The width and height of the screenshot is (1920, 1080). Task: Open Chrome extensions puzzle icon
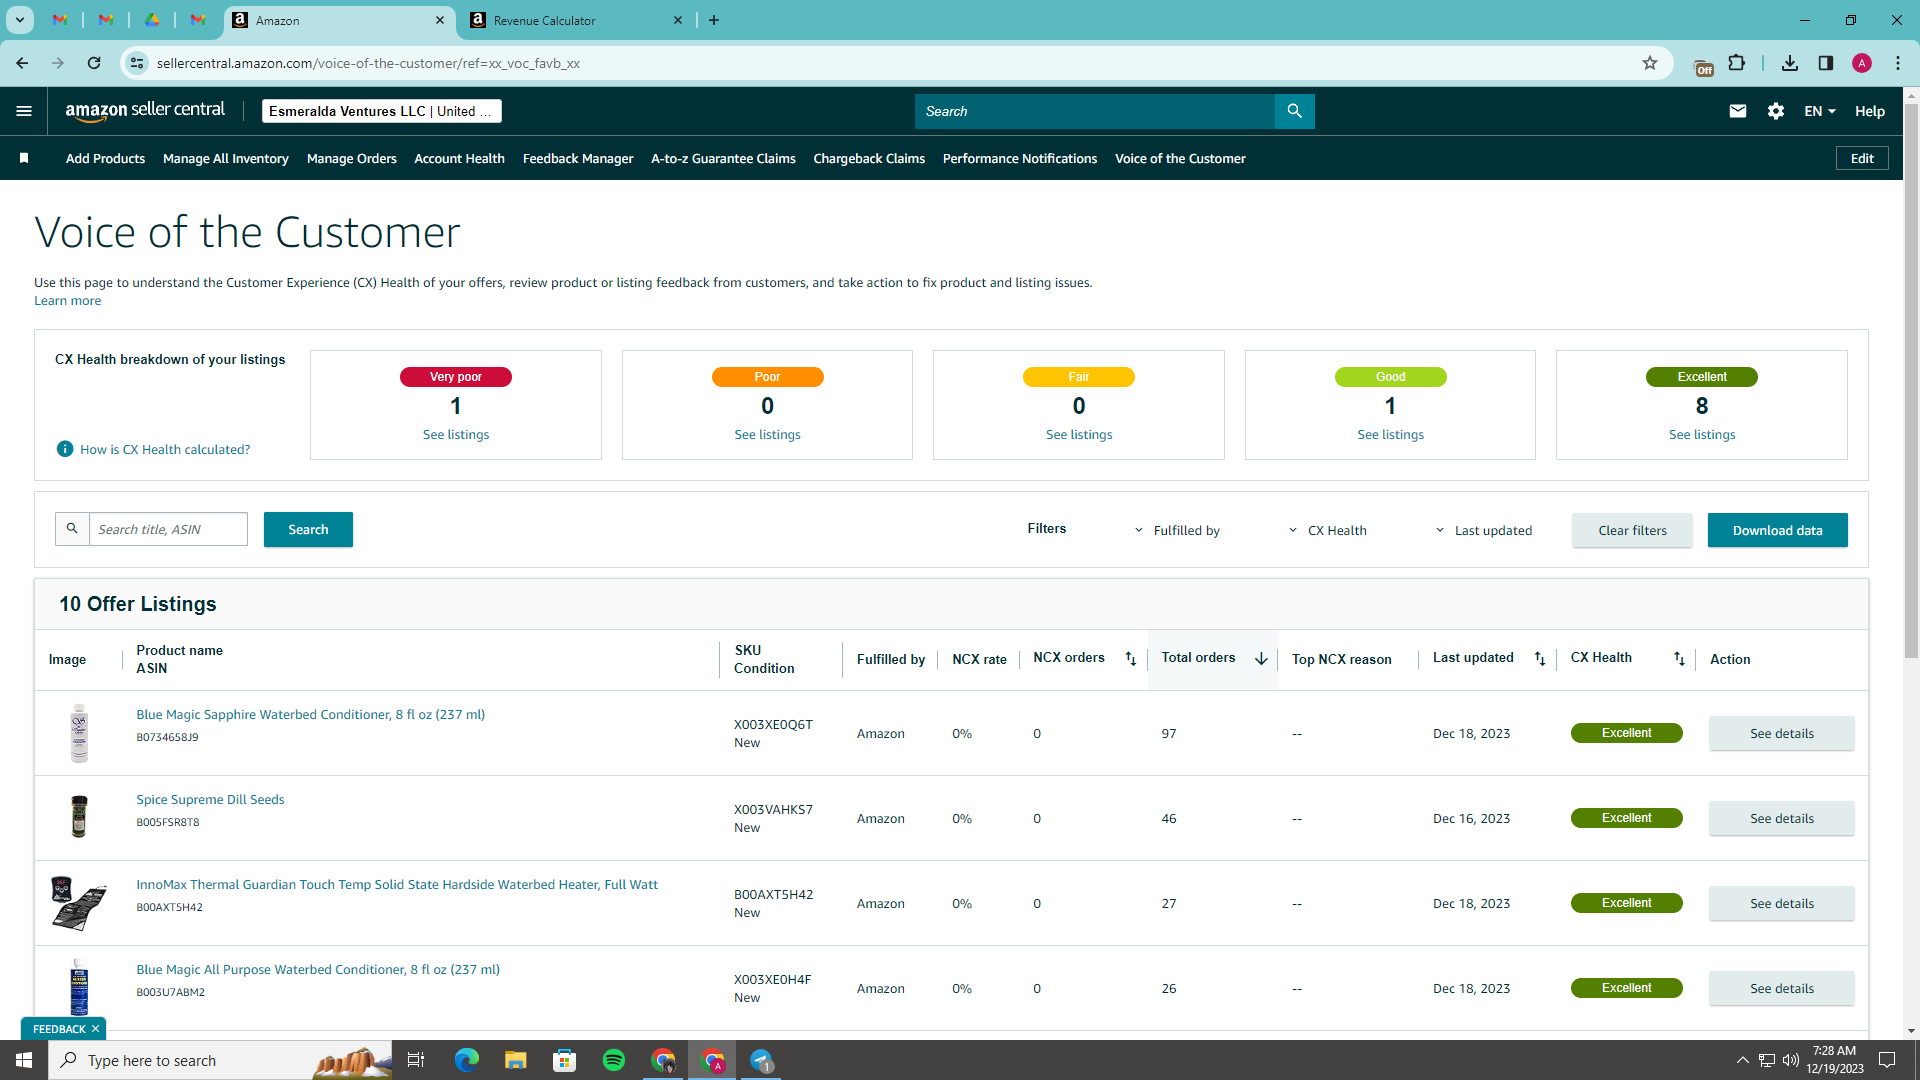coord(1737,63)
